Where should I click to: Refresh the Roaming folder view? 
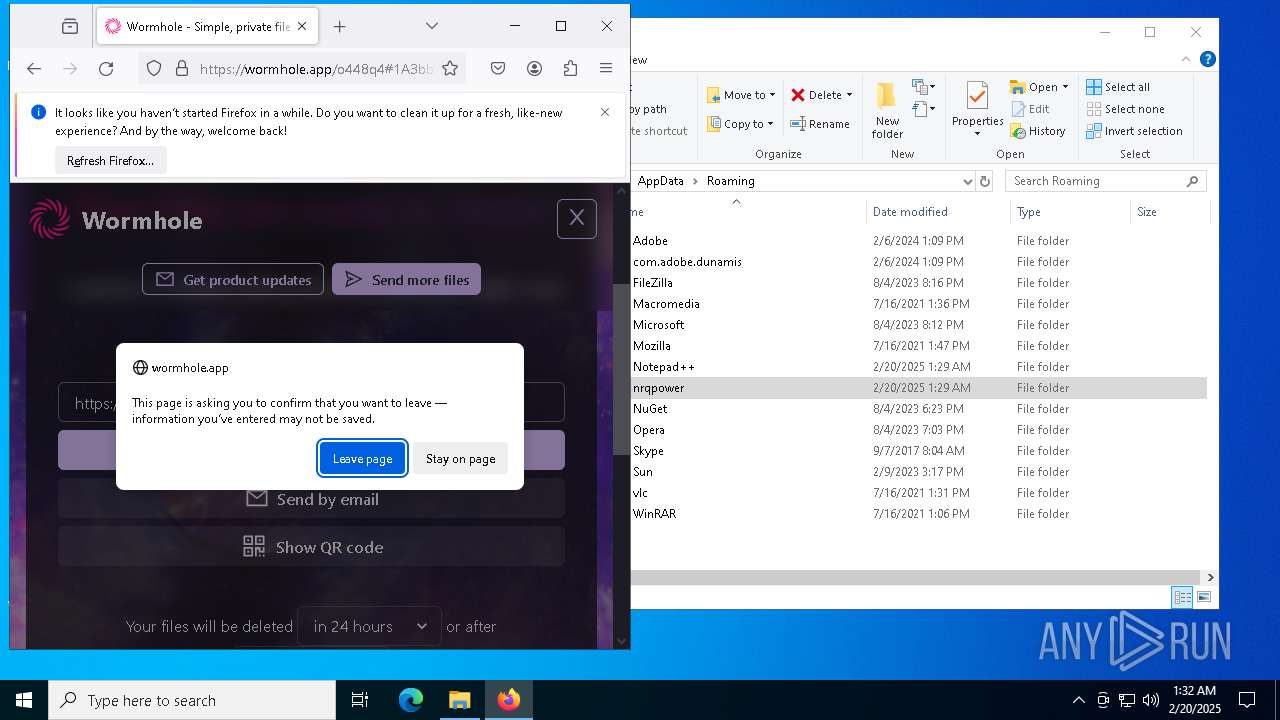985,181
